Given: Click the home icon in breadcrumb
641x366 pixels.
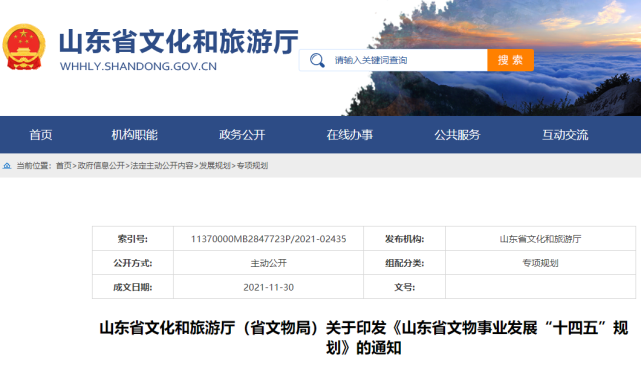Looking at the screenshot, I should click(x=7, y=166).
